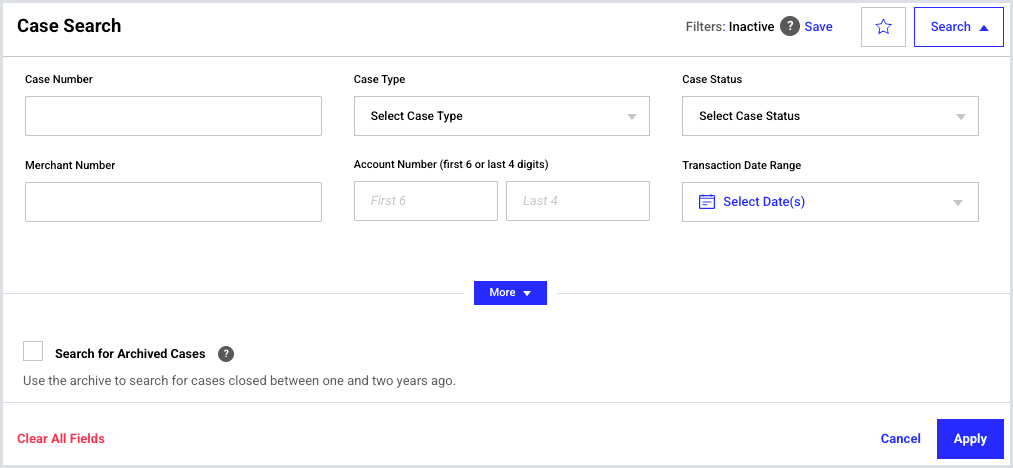Viewport: 1013px width, 468px height.
Task: Click the First 6 account digits field
Action: (x=425, y=201)
